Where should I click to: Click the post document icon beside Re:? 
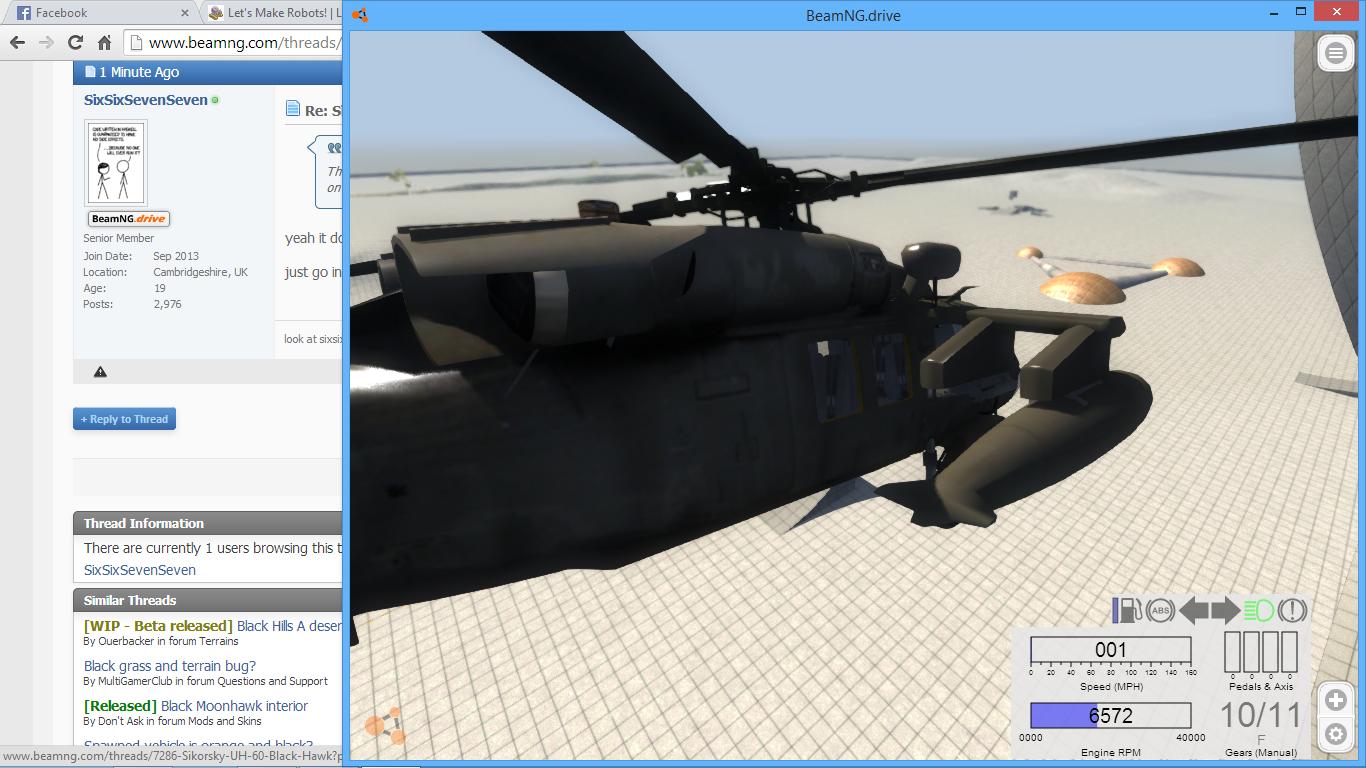point(293,109)
